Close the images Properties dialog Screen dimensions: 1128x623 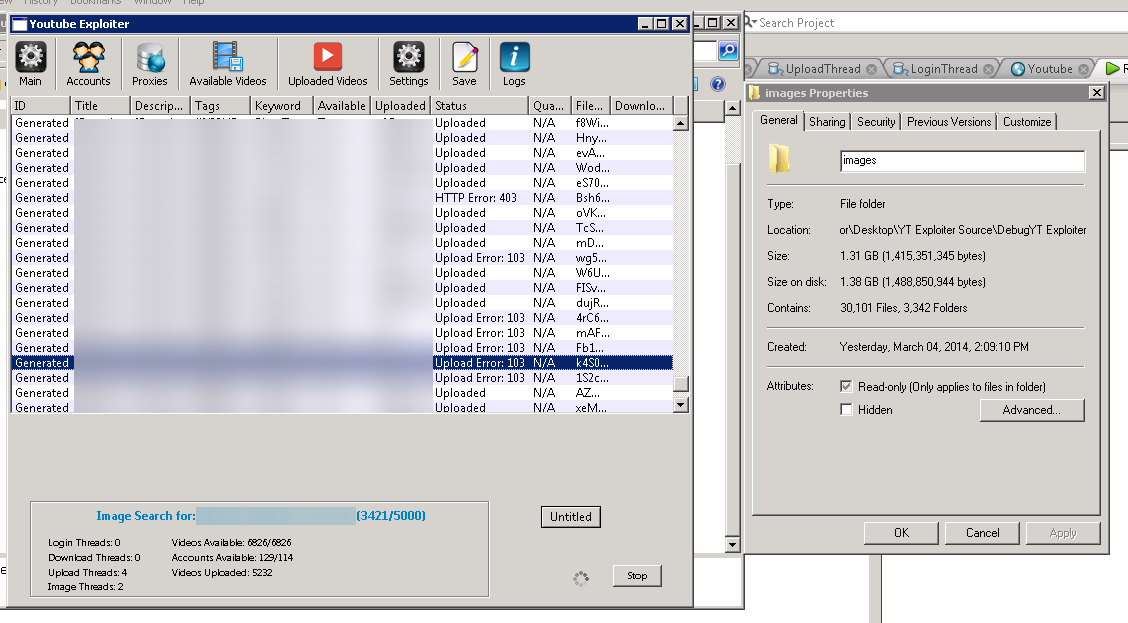coord(1096,92)
